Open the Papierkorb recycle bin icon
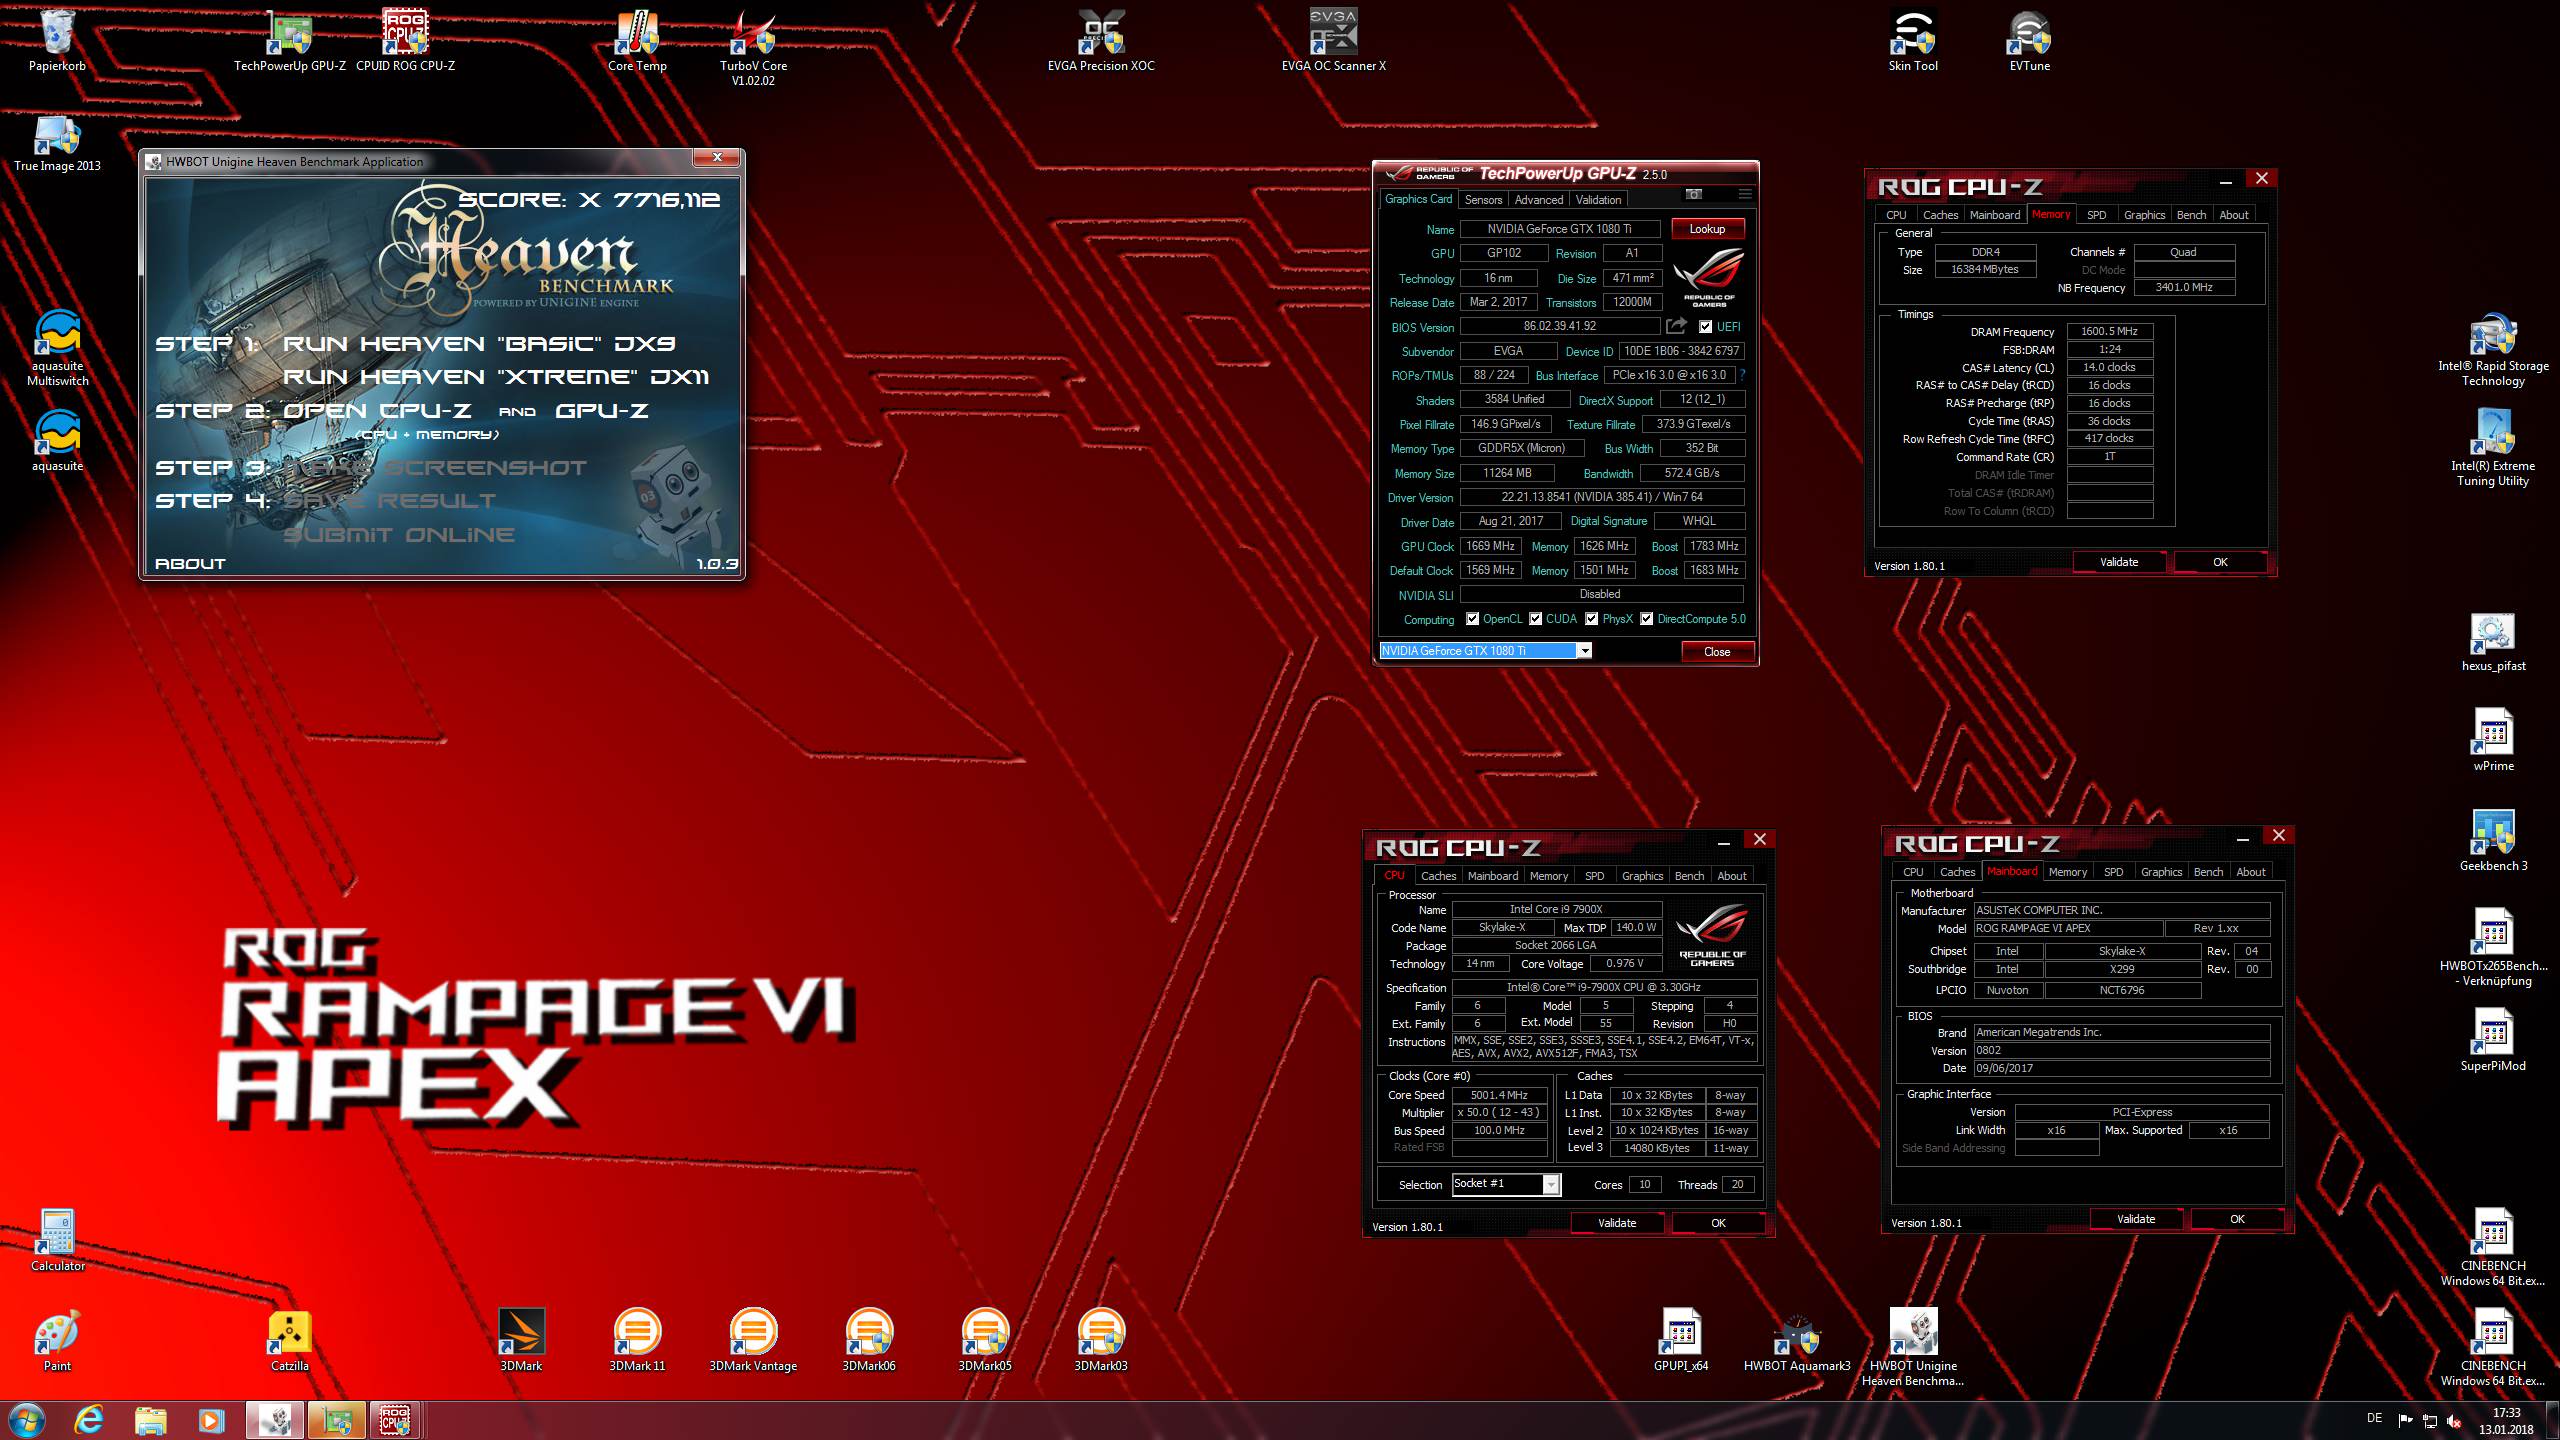Screen dimensions: 2560x1440 (x=57, y=41)
